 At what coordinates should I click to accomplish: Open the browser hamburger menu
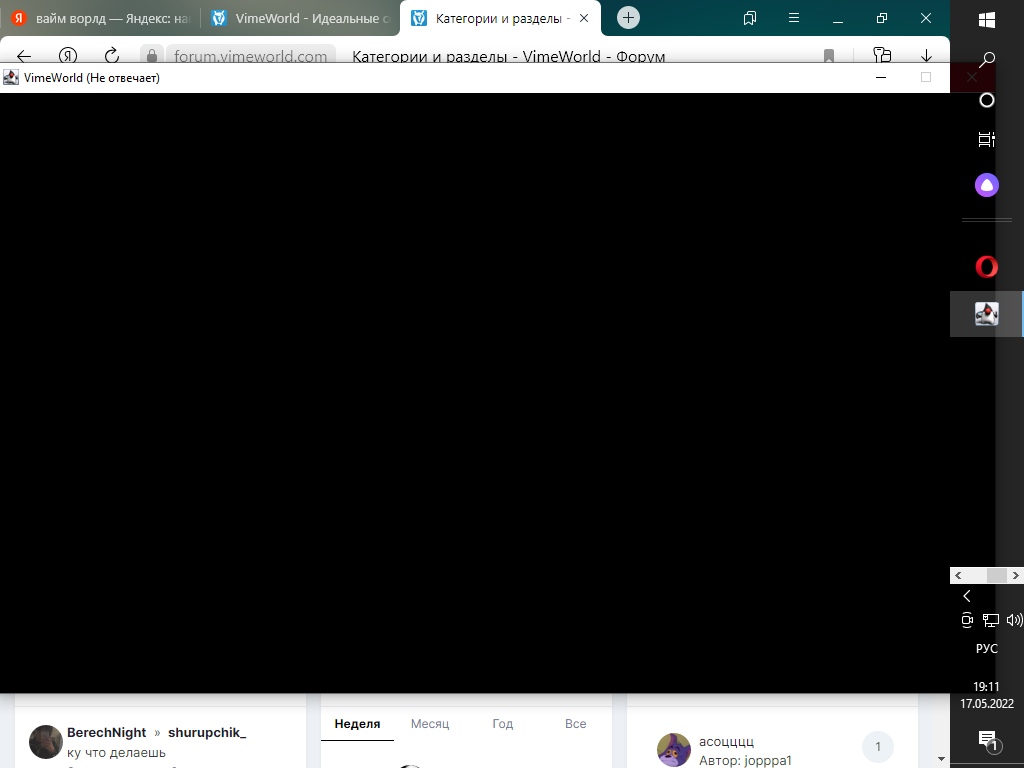tap(794, 18)
